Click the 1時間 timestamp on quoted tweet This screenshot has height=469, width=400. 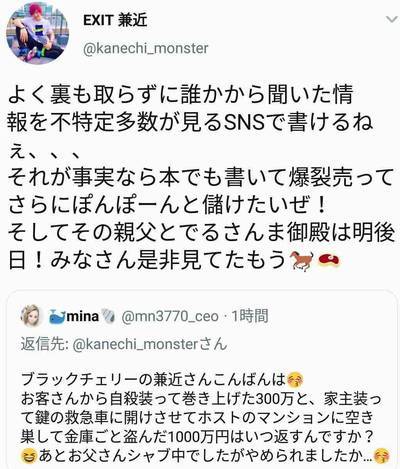point(249,316)
